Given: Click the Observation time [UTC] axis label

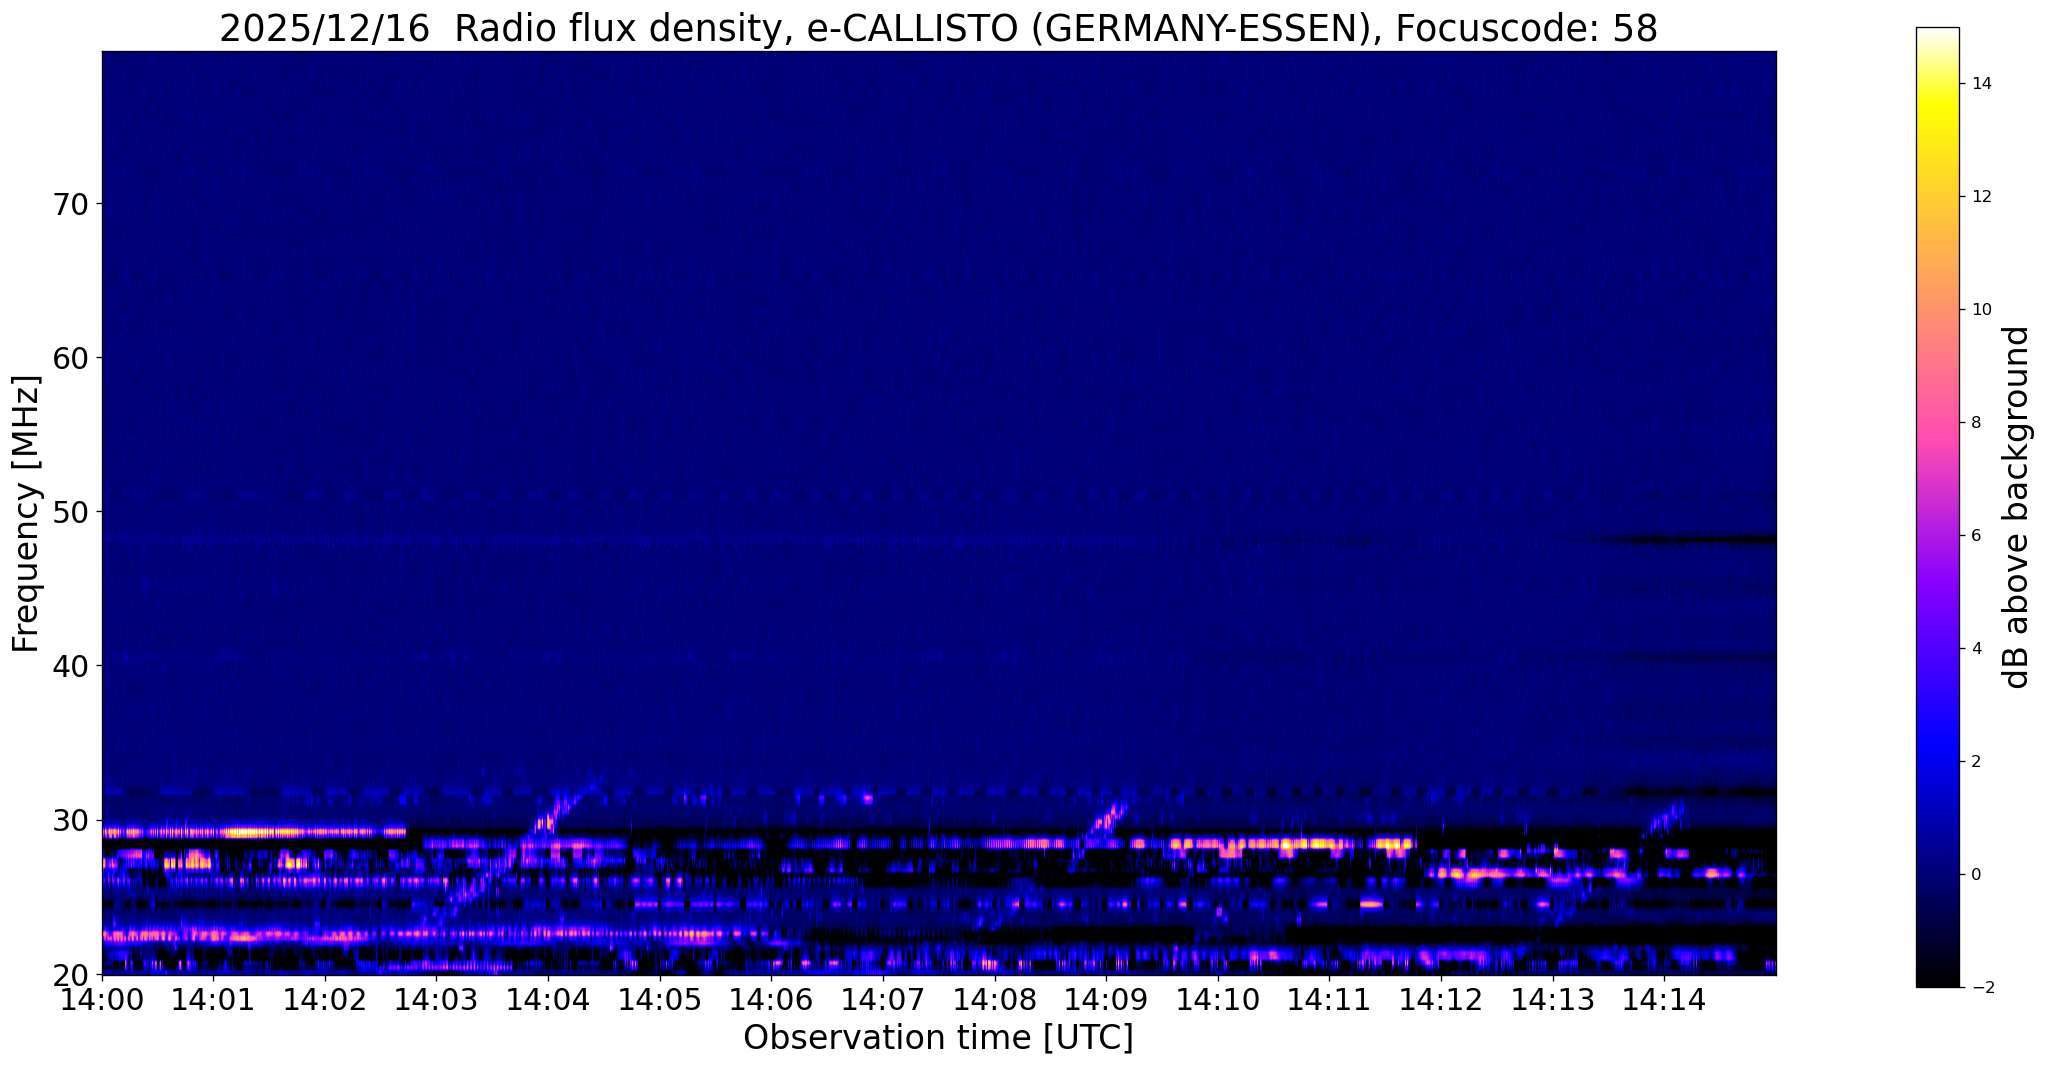Looking at the screenshot, I should [938, 1038].
